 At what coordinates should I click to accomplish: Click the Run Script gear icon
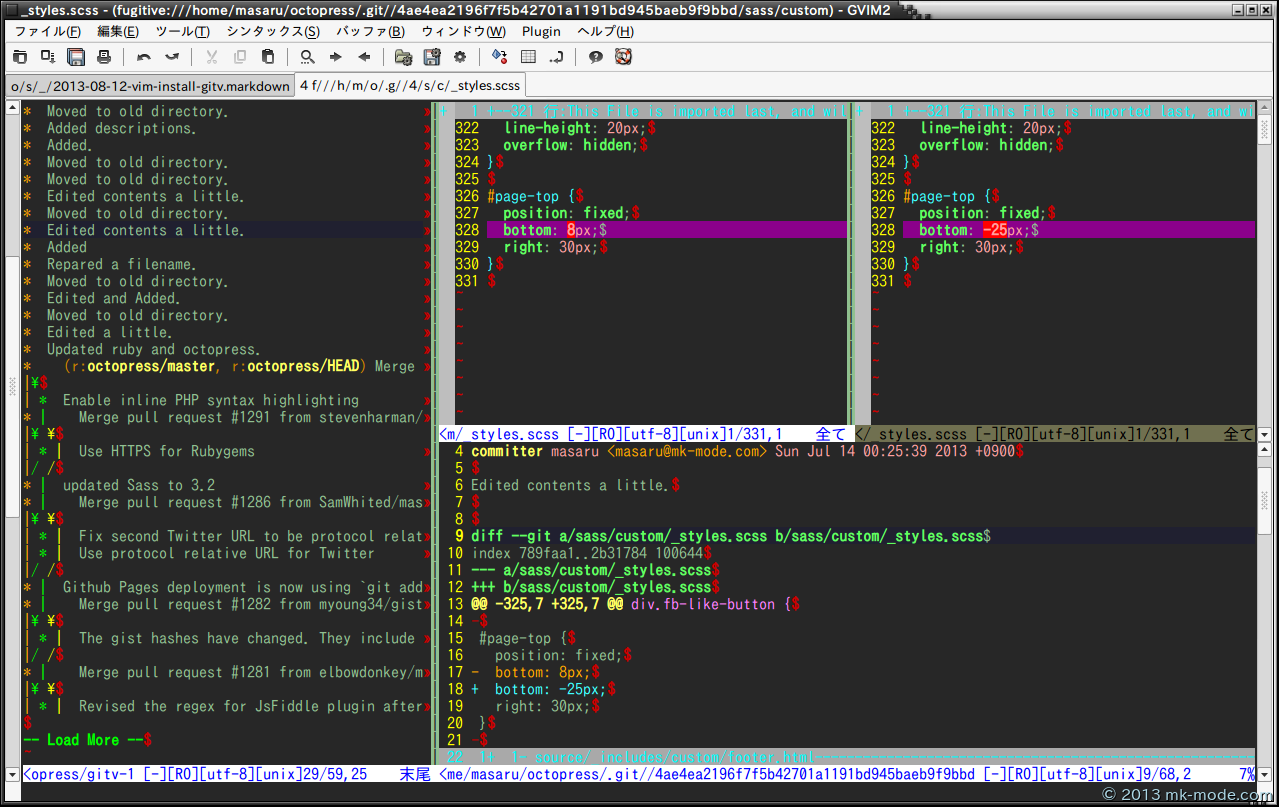(460, 57)
